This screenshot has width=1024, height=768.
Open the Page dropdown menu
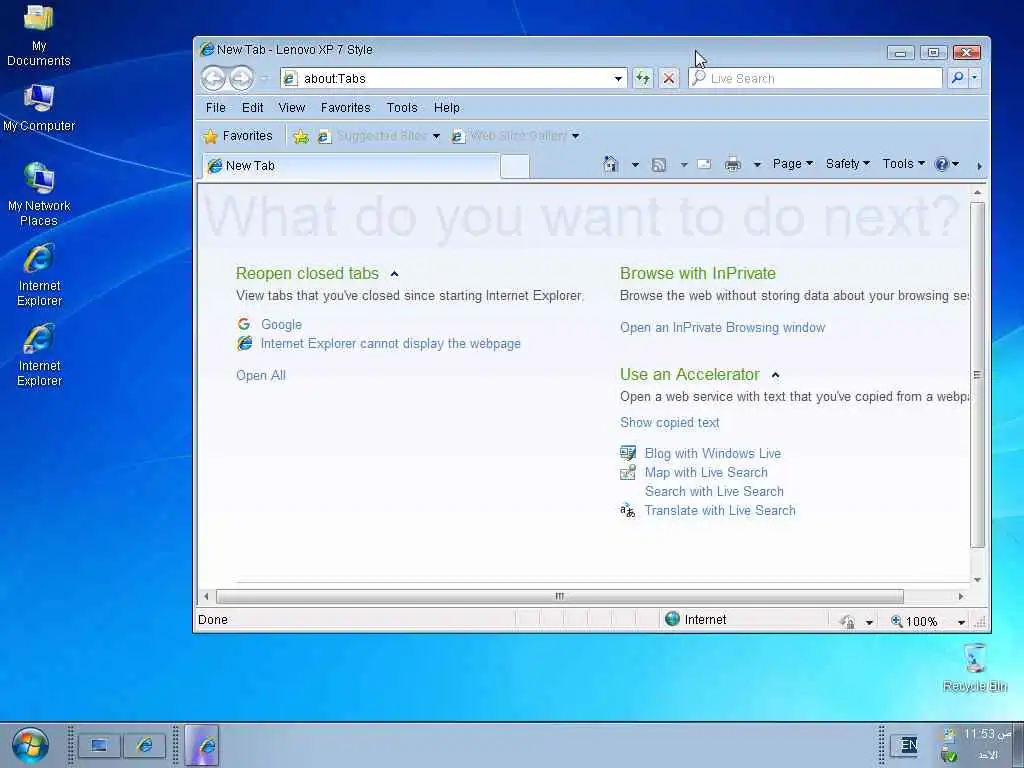[x=792, y=164]
